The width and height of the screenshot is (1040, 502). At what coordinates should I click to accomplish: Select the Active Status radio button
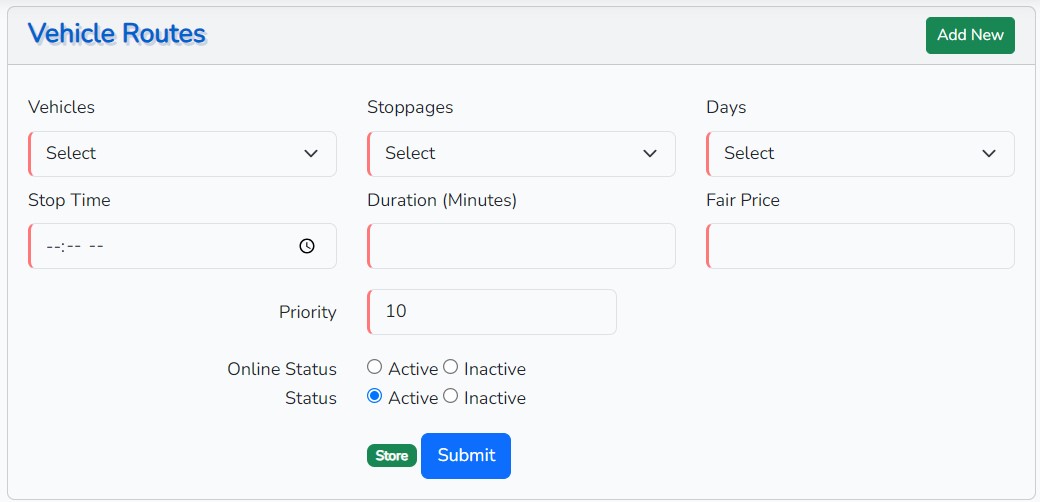pyautogui.click(x=375, y=396)
